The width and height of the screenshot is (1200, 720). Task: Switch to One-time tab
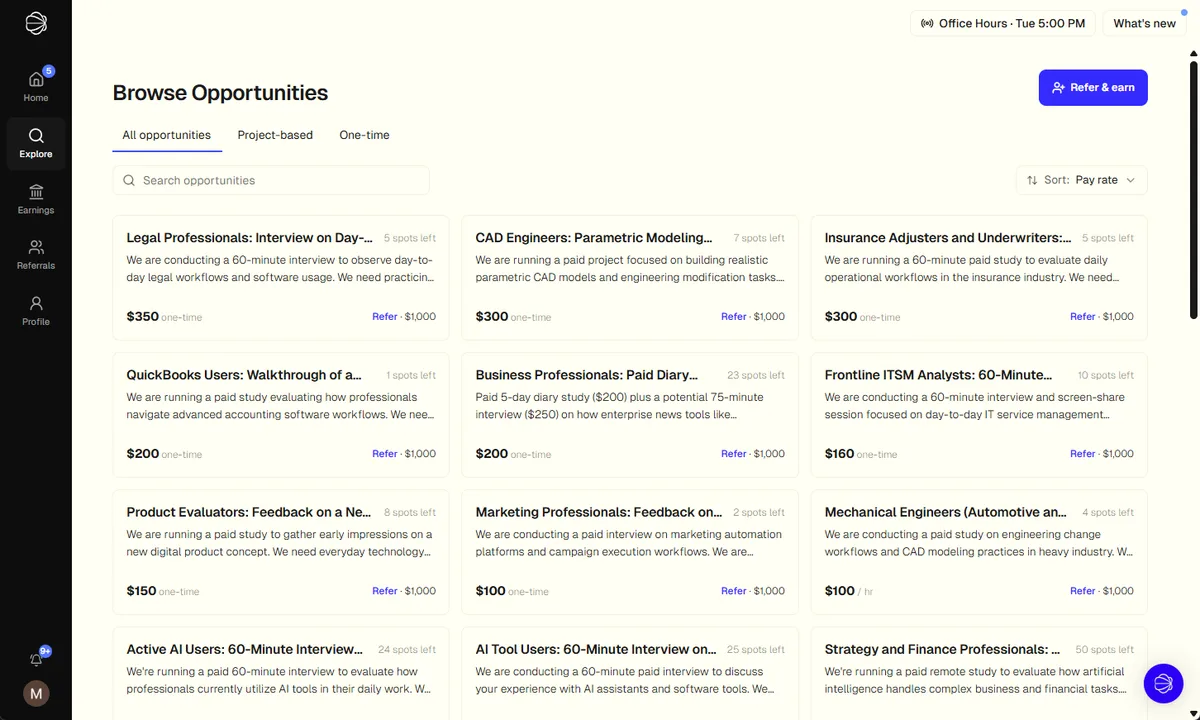(364, 135)
